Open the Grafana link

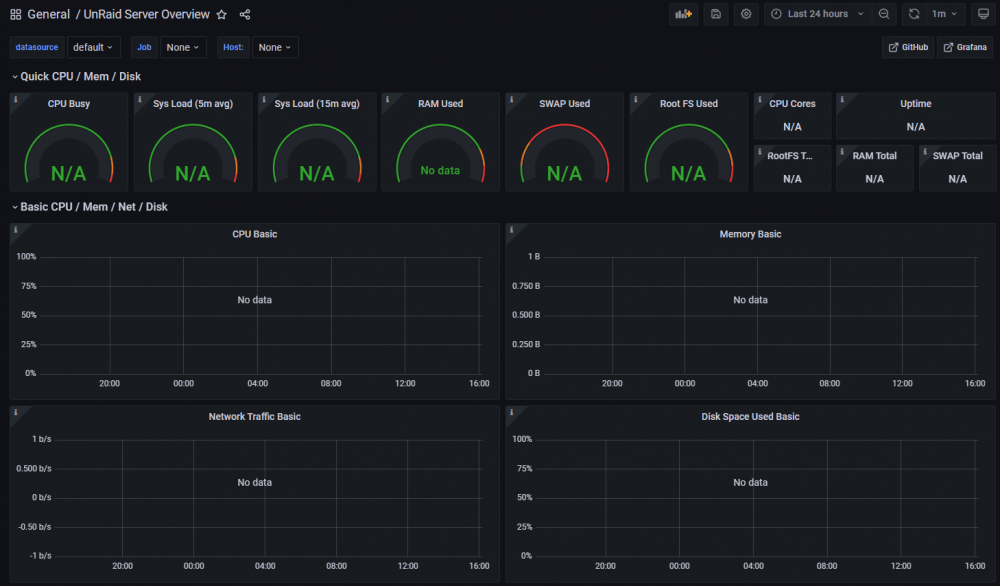965,47
